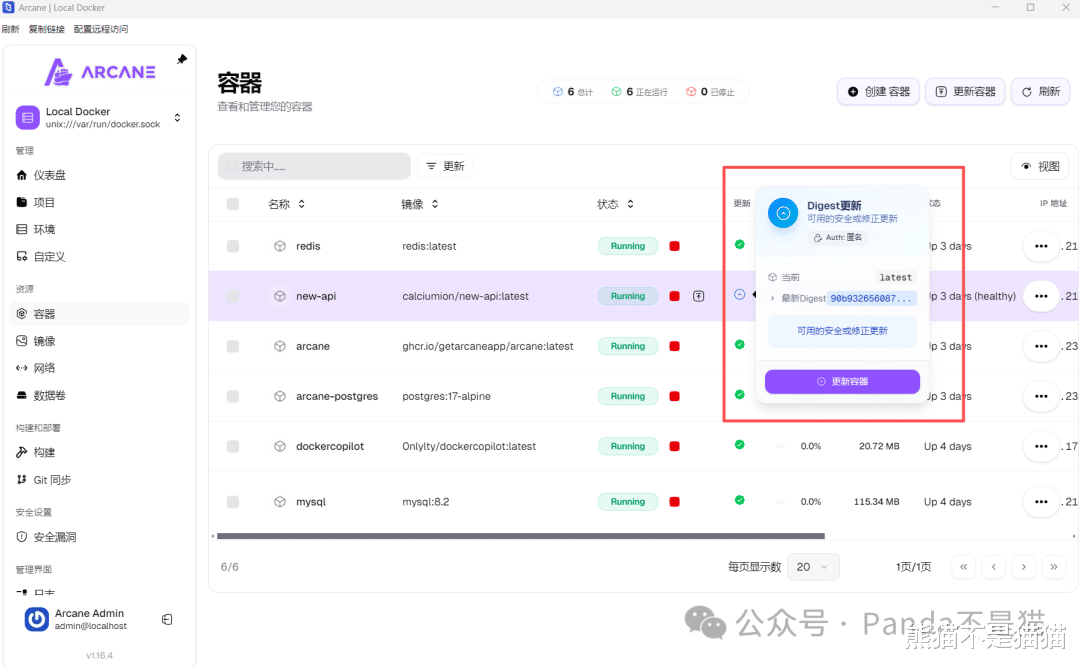Image resolution: width=1080 pixels, height=667 pixels.
Task: Click 更新容器 in the Digest popup
Action: 842,381
